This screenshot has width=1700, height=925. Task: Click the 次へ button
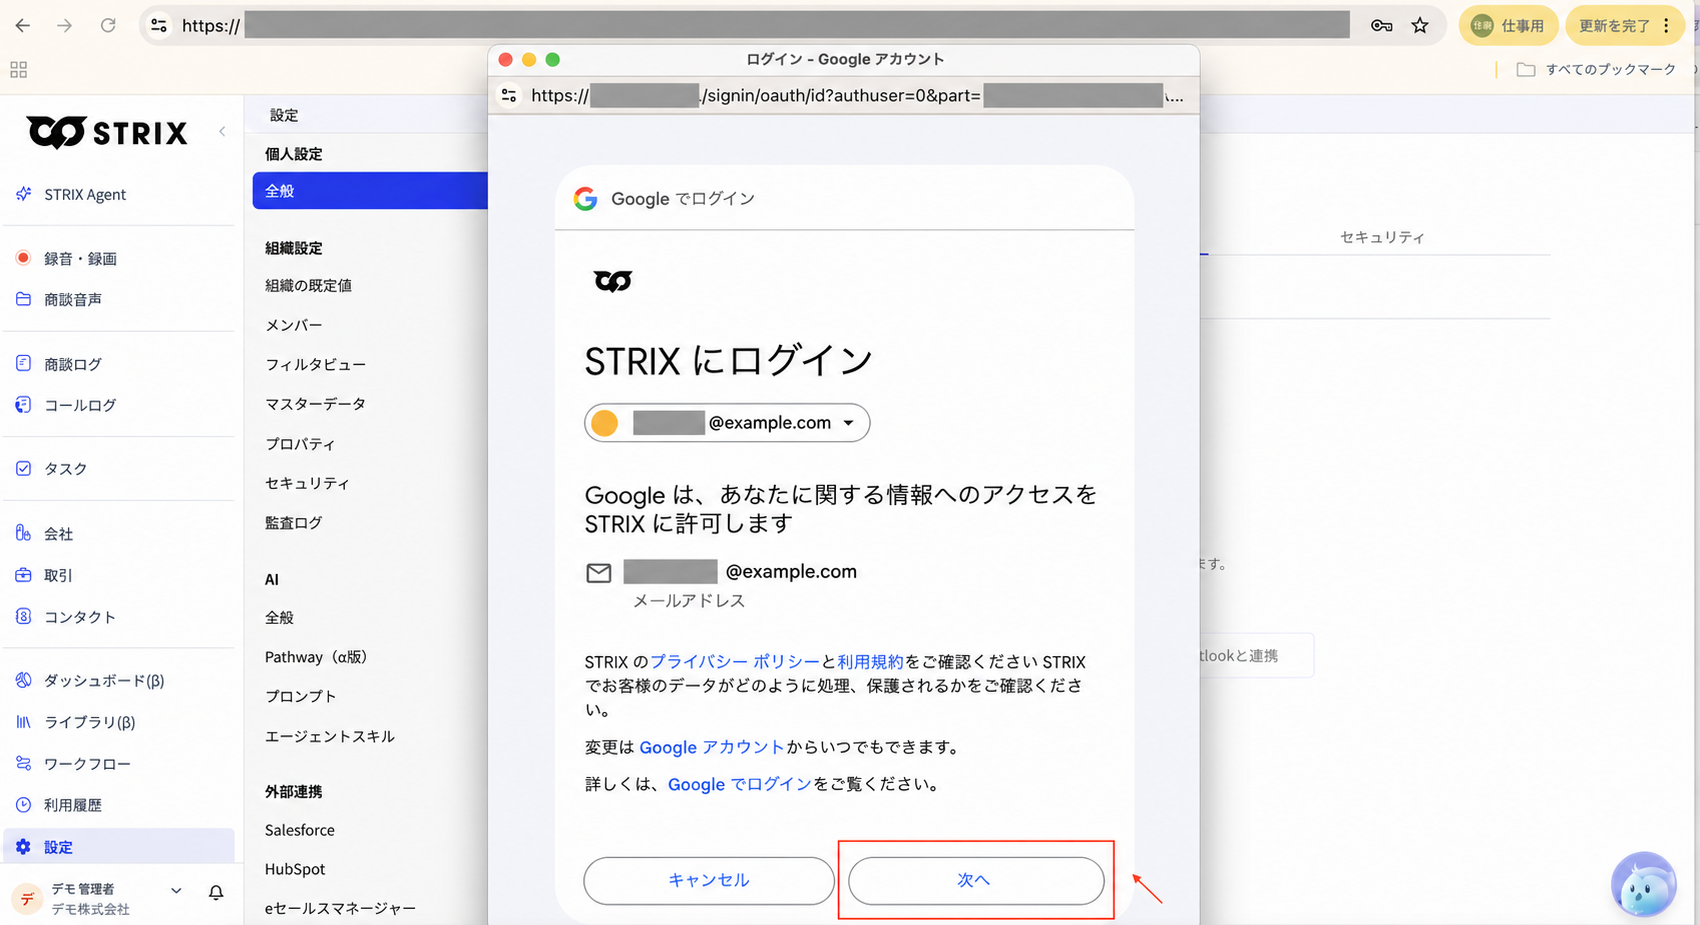[976, 880]
